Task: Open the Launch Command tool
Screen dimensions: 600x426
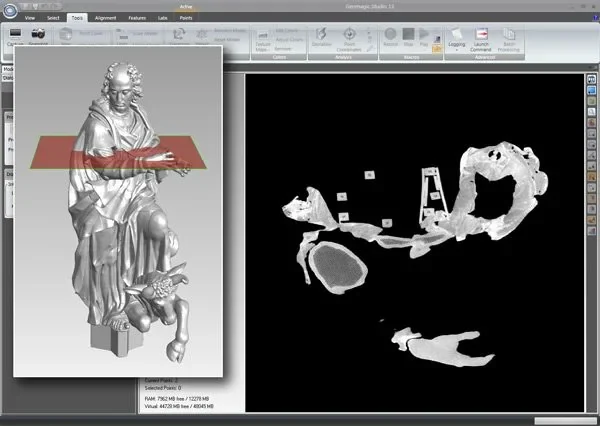Action: 481,39
